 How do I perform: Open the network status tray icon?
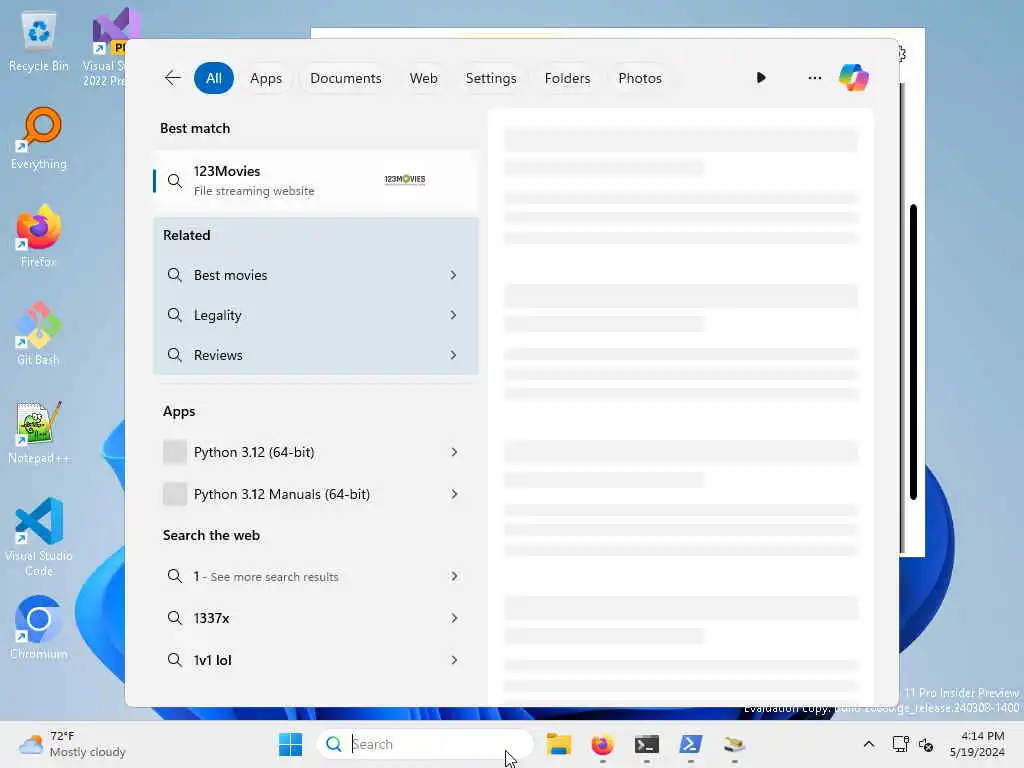click(x=901, y=744)
